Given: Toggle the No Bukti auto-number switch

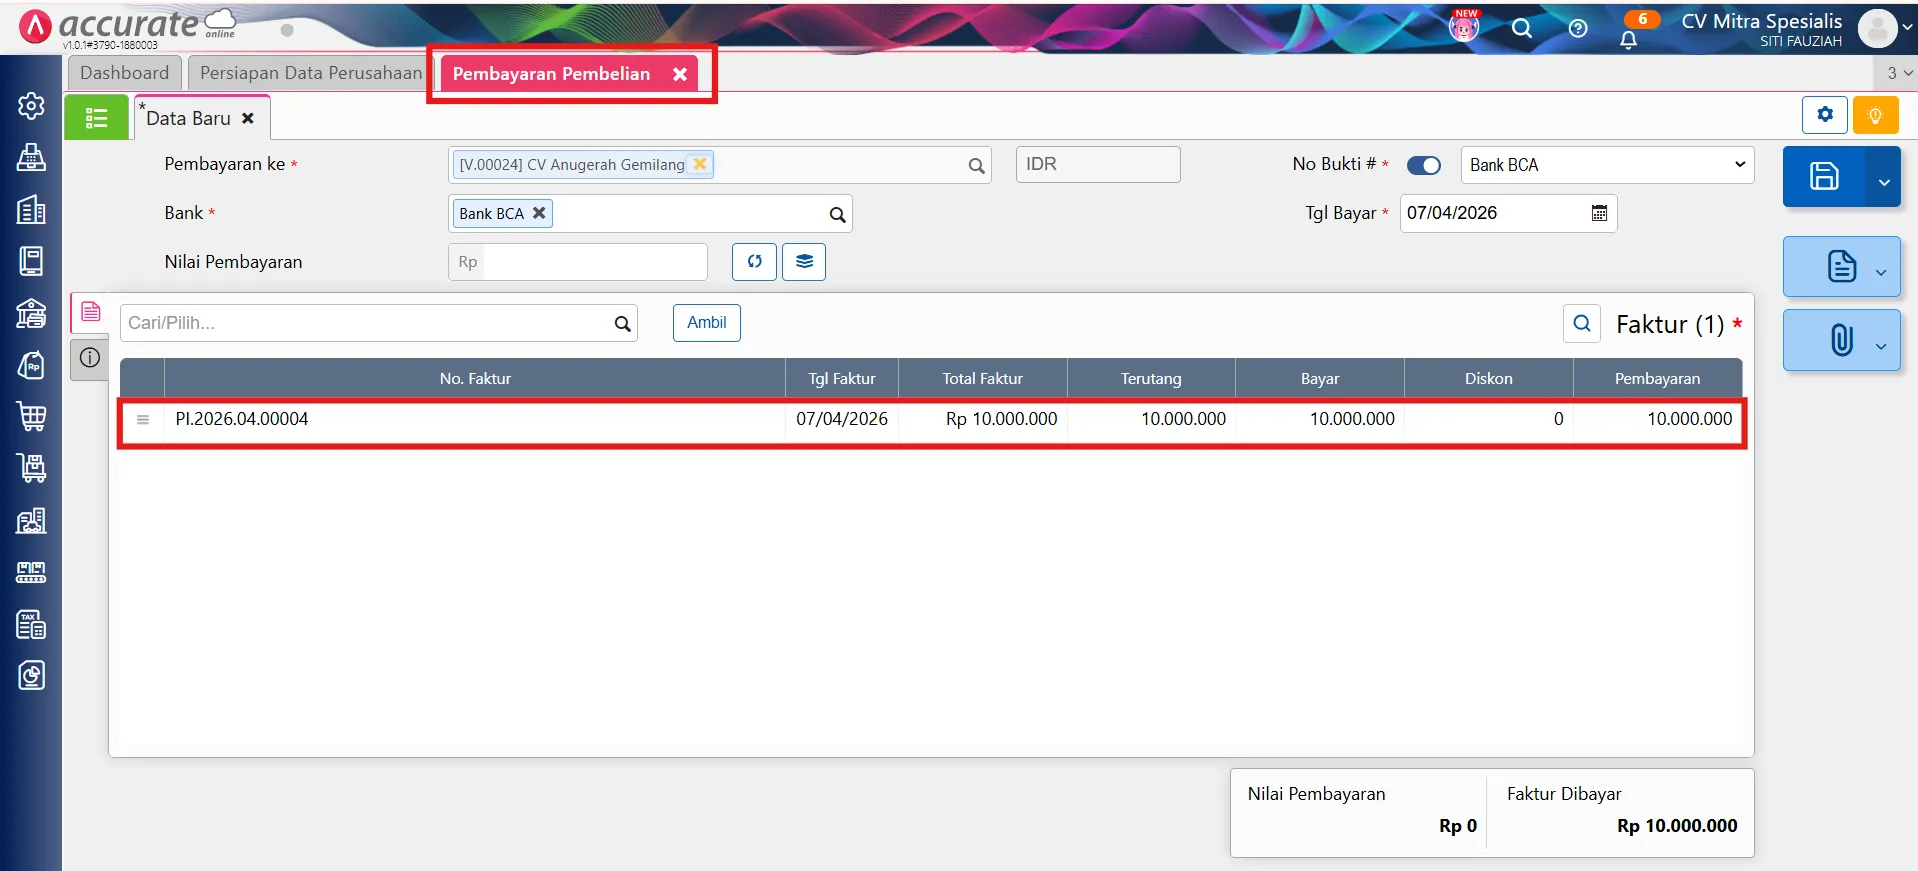Looking at the screenshot, I should point(1423,166).
